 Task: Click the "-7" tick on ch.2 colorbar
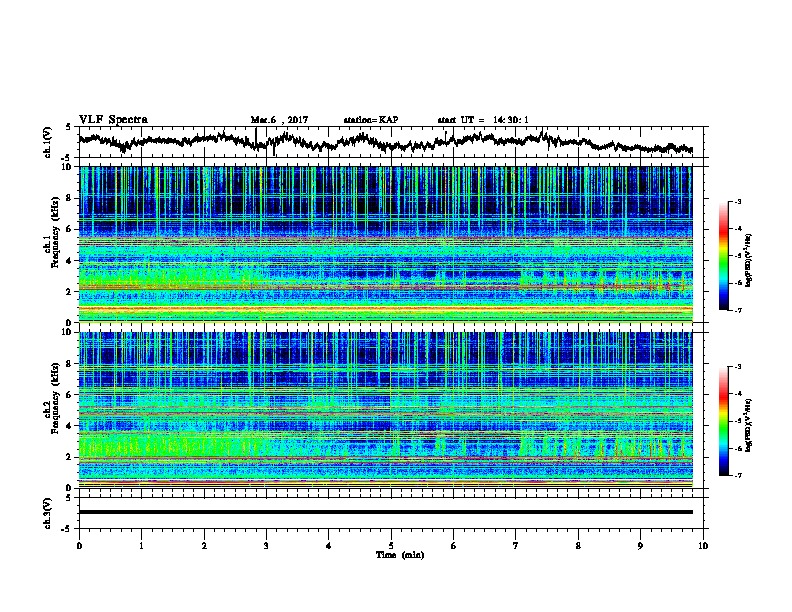click(x=737, y=475)
